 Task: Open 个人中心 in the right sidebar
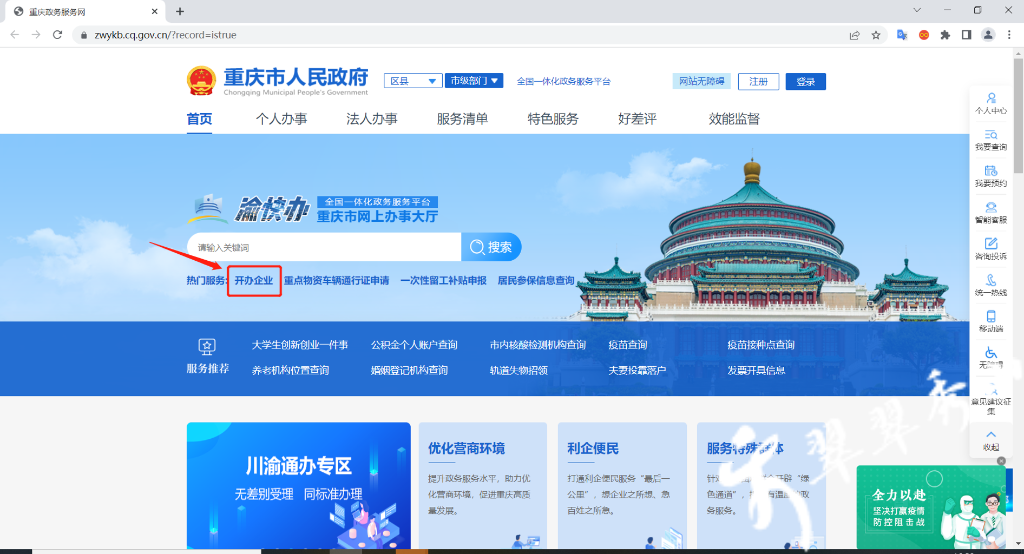(x=990, y=103)
